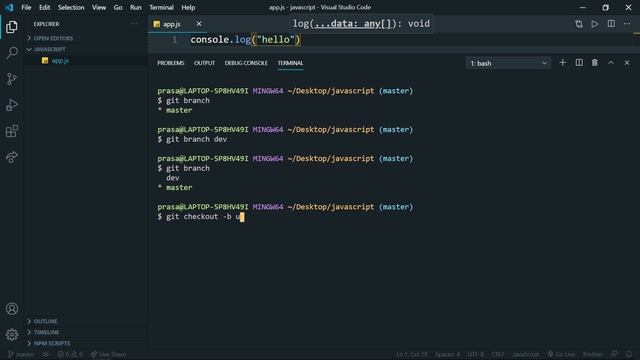Open the Run and Debug view
Image resolution: width=640 pixels, height=360 pixels.
(x=12, y=105)
